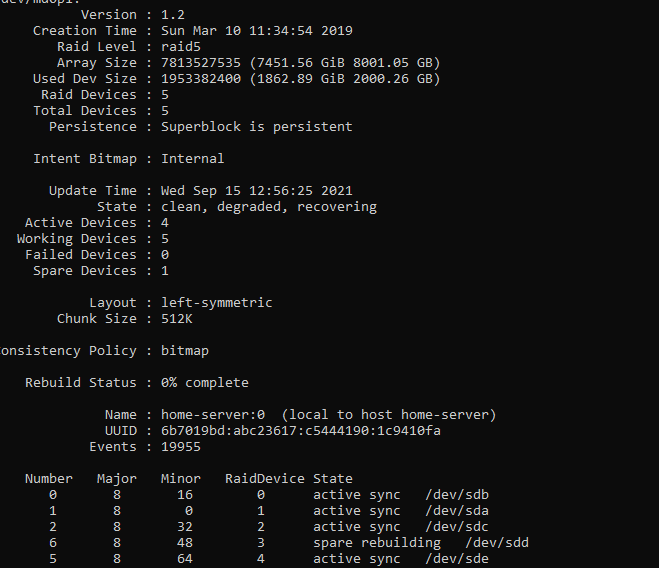Click the Active Devices count
This screenshot has height=568, width=659.
click(165, 223)
